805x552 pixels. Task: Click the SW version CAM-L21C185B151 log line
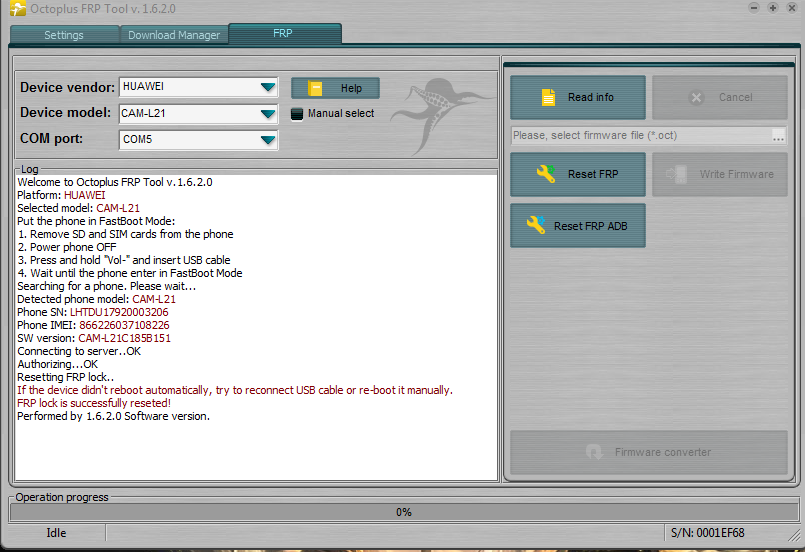coord(94,338)
